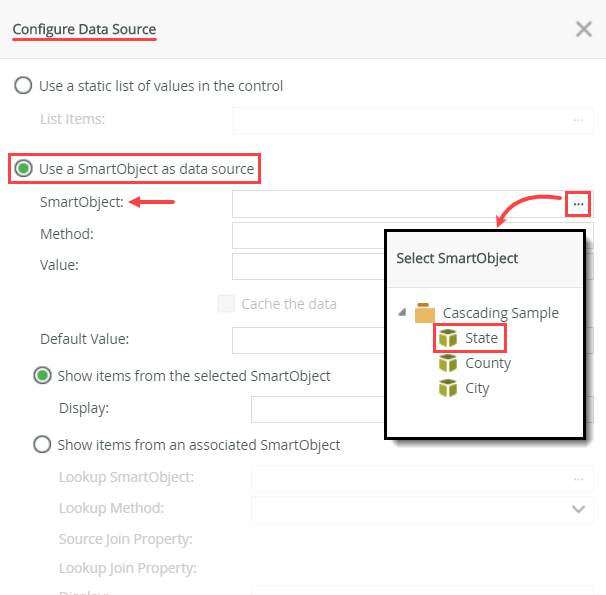Click the County SmartObject cube icon
This screenshot has height=595, width=606.
448,364
